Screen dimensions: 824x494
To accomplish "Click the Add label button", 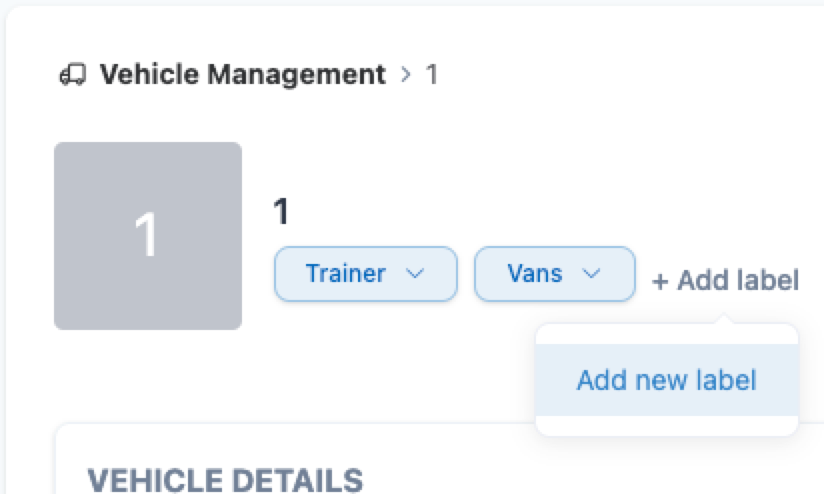I will click(x=726, y=281).
